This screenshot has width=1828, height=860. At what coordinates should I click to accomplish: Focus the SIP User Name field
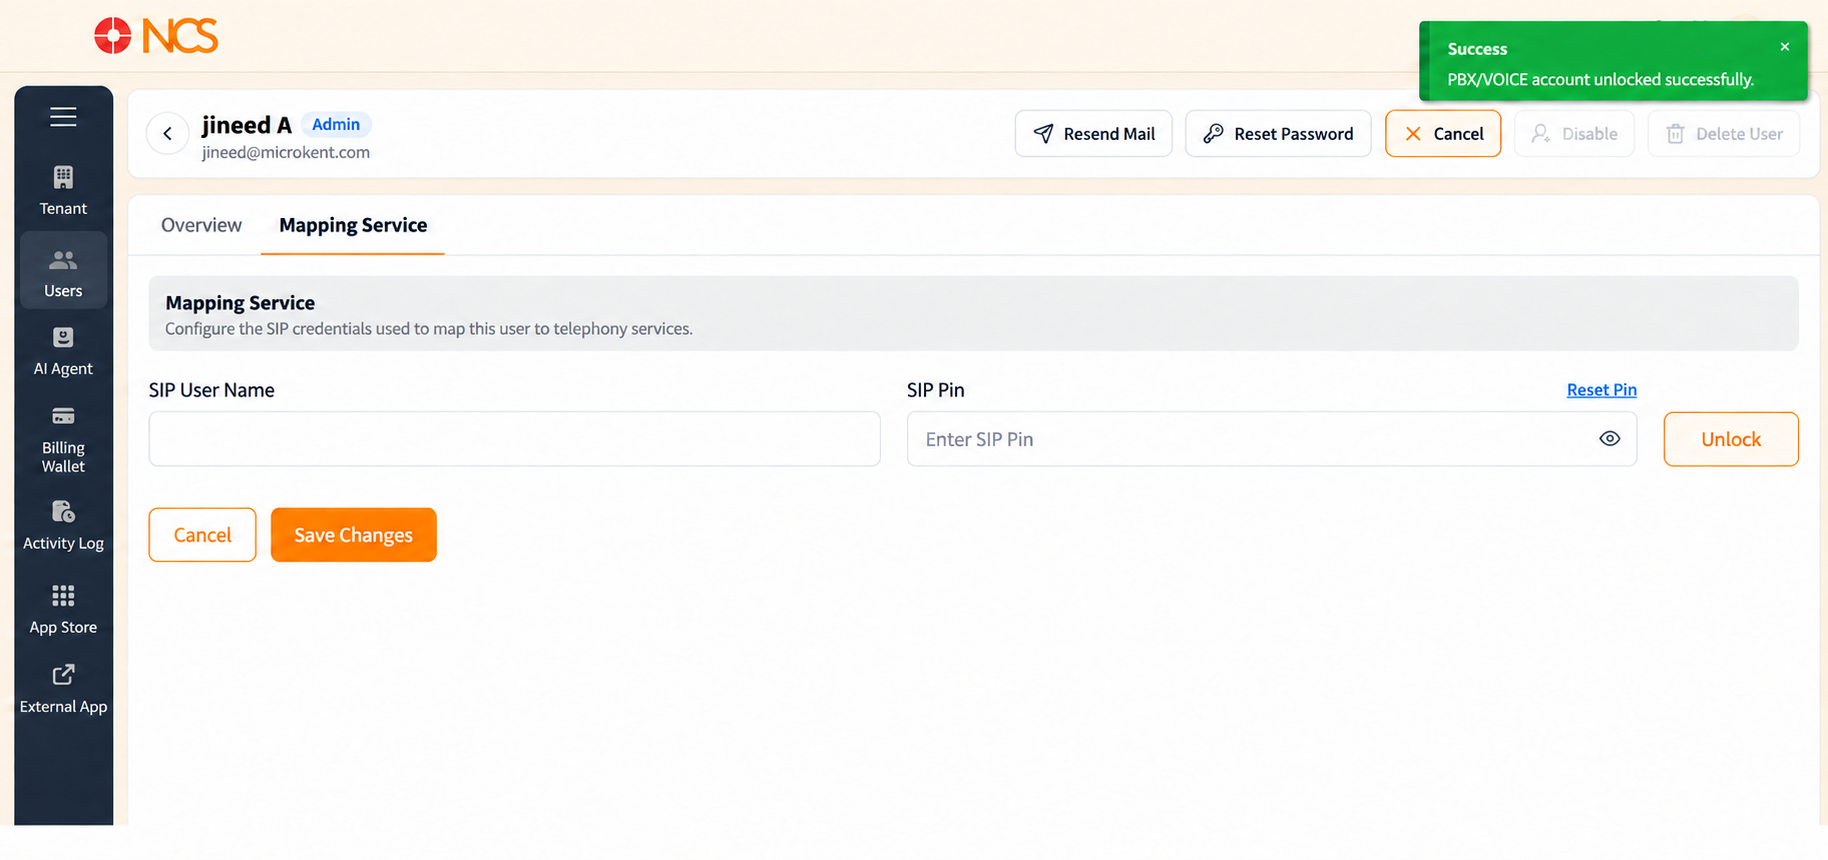(515, 439)
